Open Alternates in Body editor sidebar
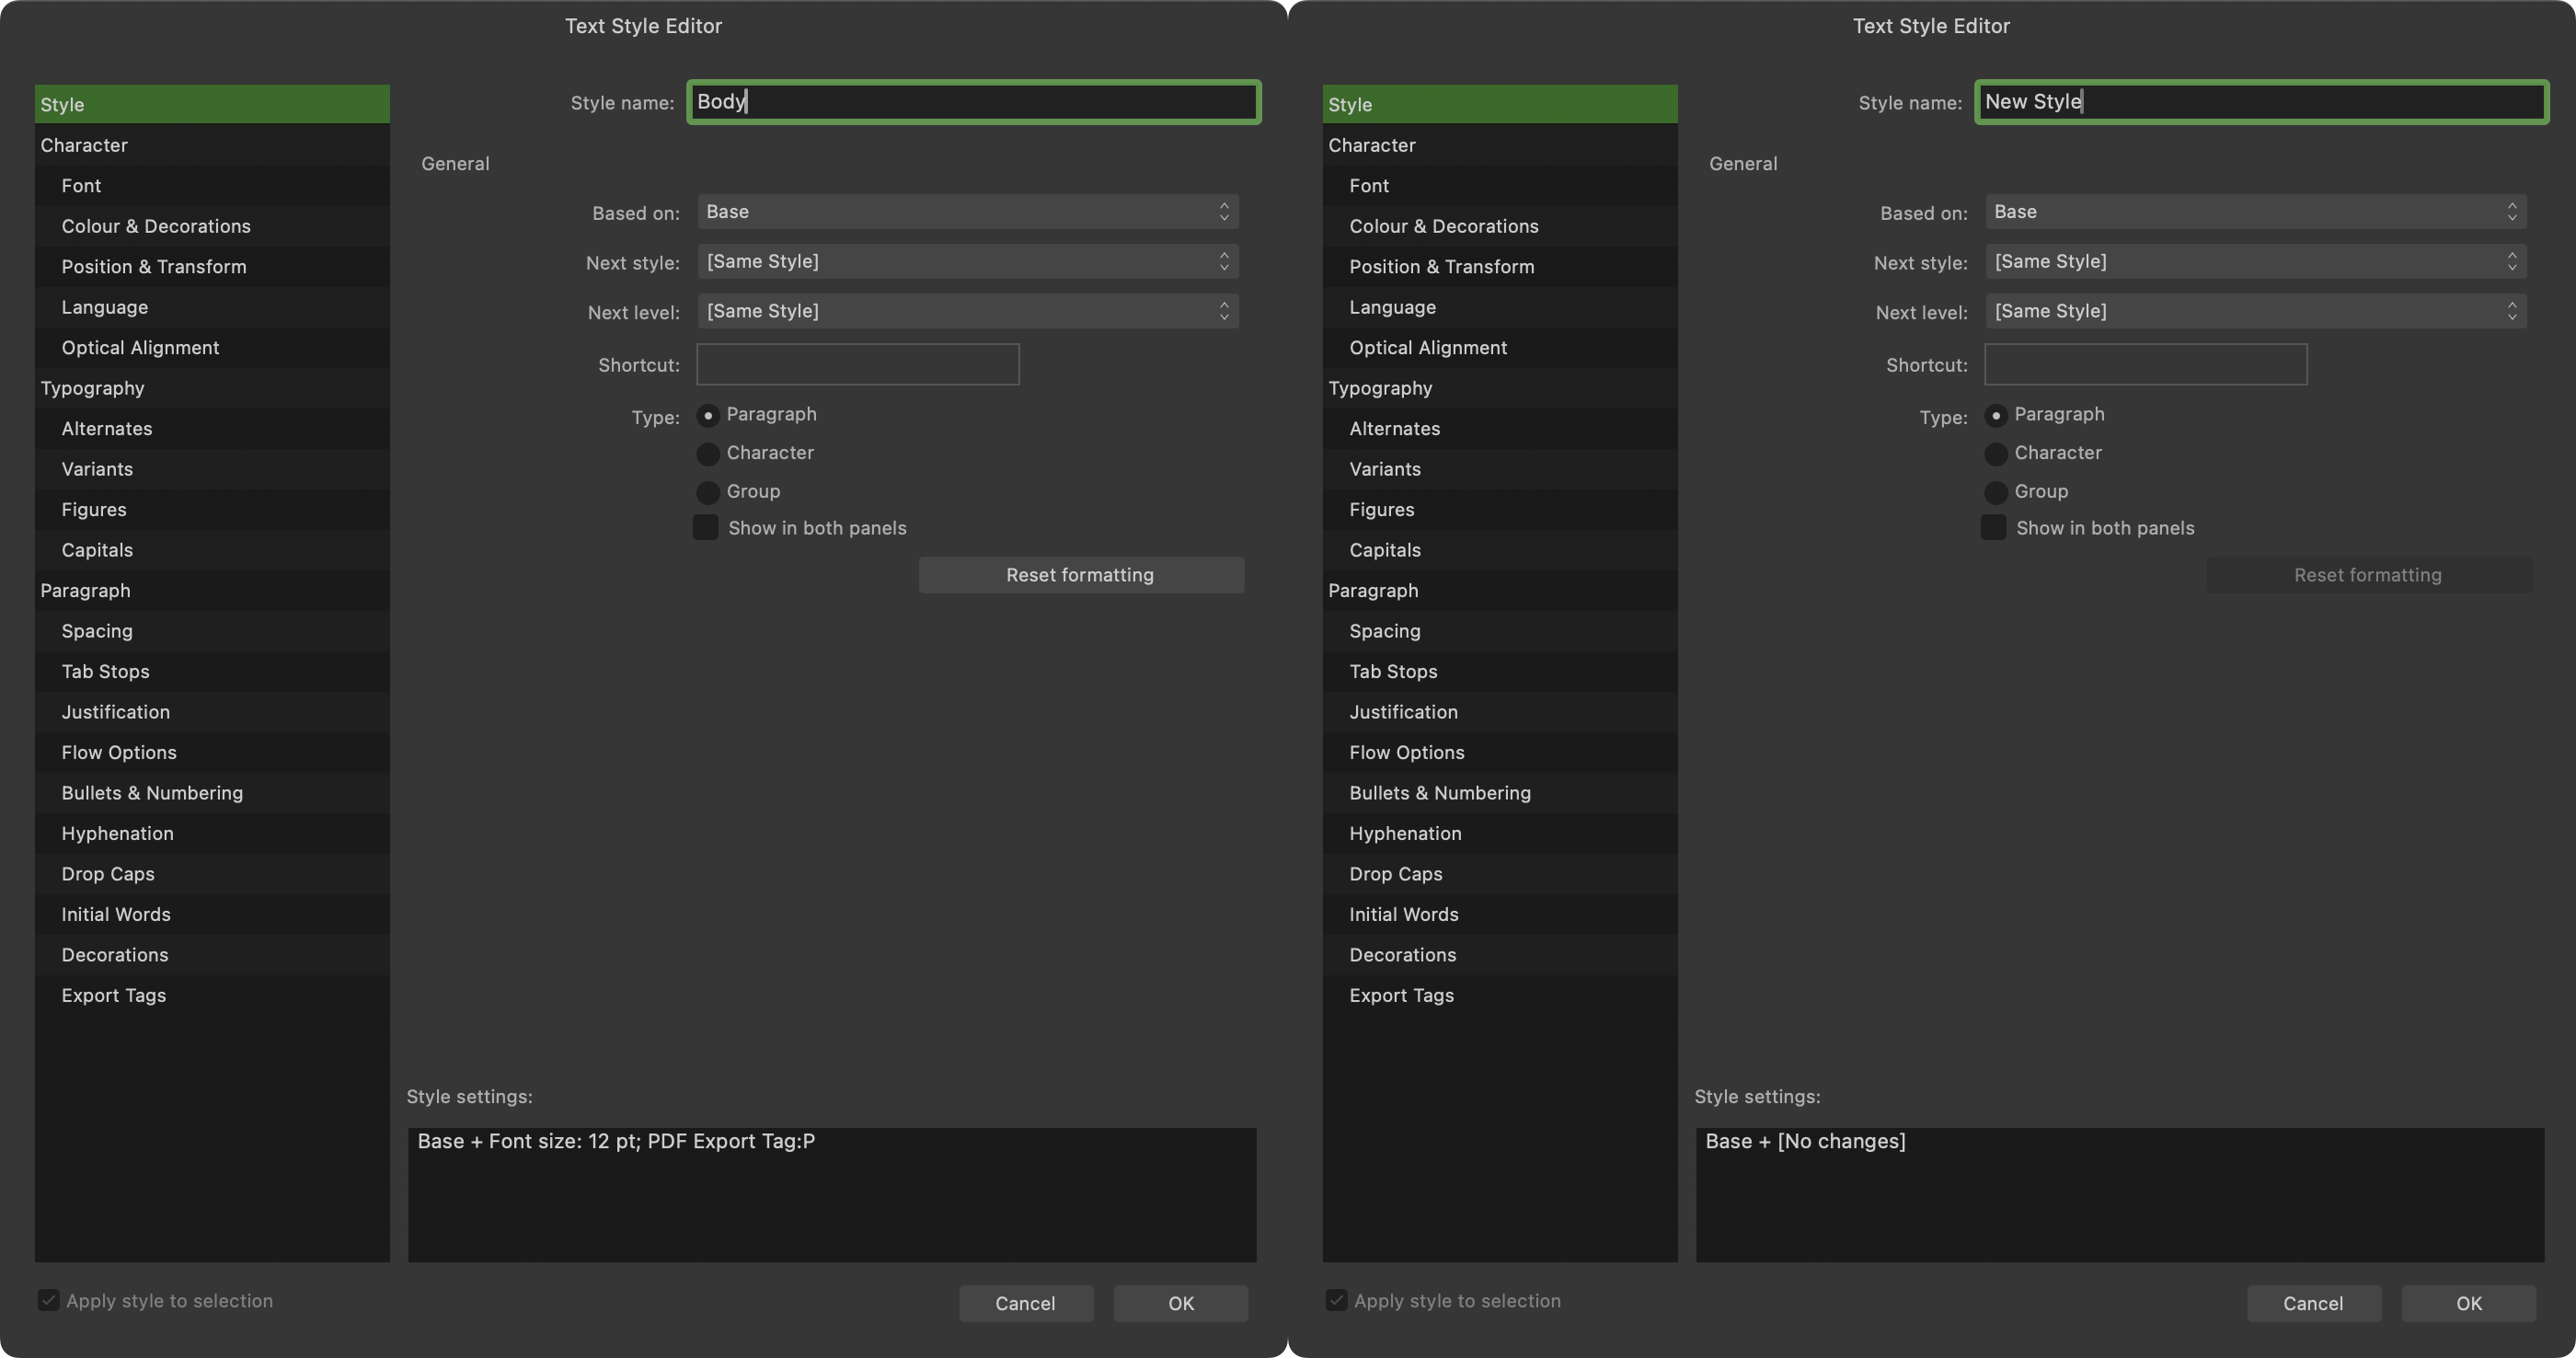This screenshot has height=1358, width=2576. [x=212, y=428]
